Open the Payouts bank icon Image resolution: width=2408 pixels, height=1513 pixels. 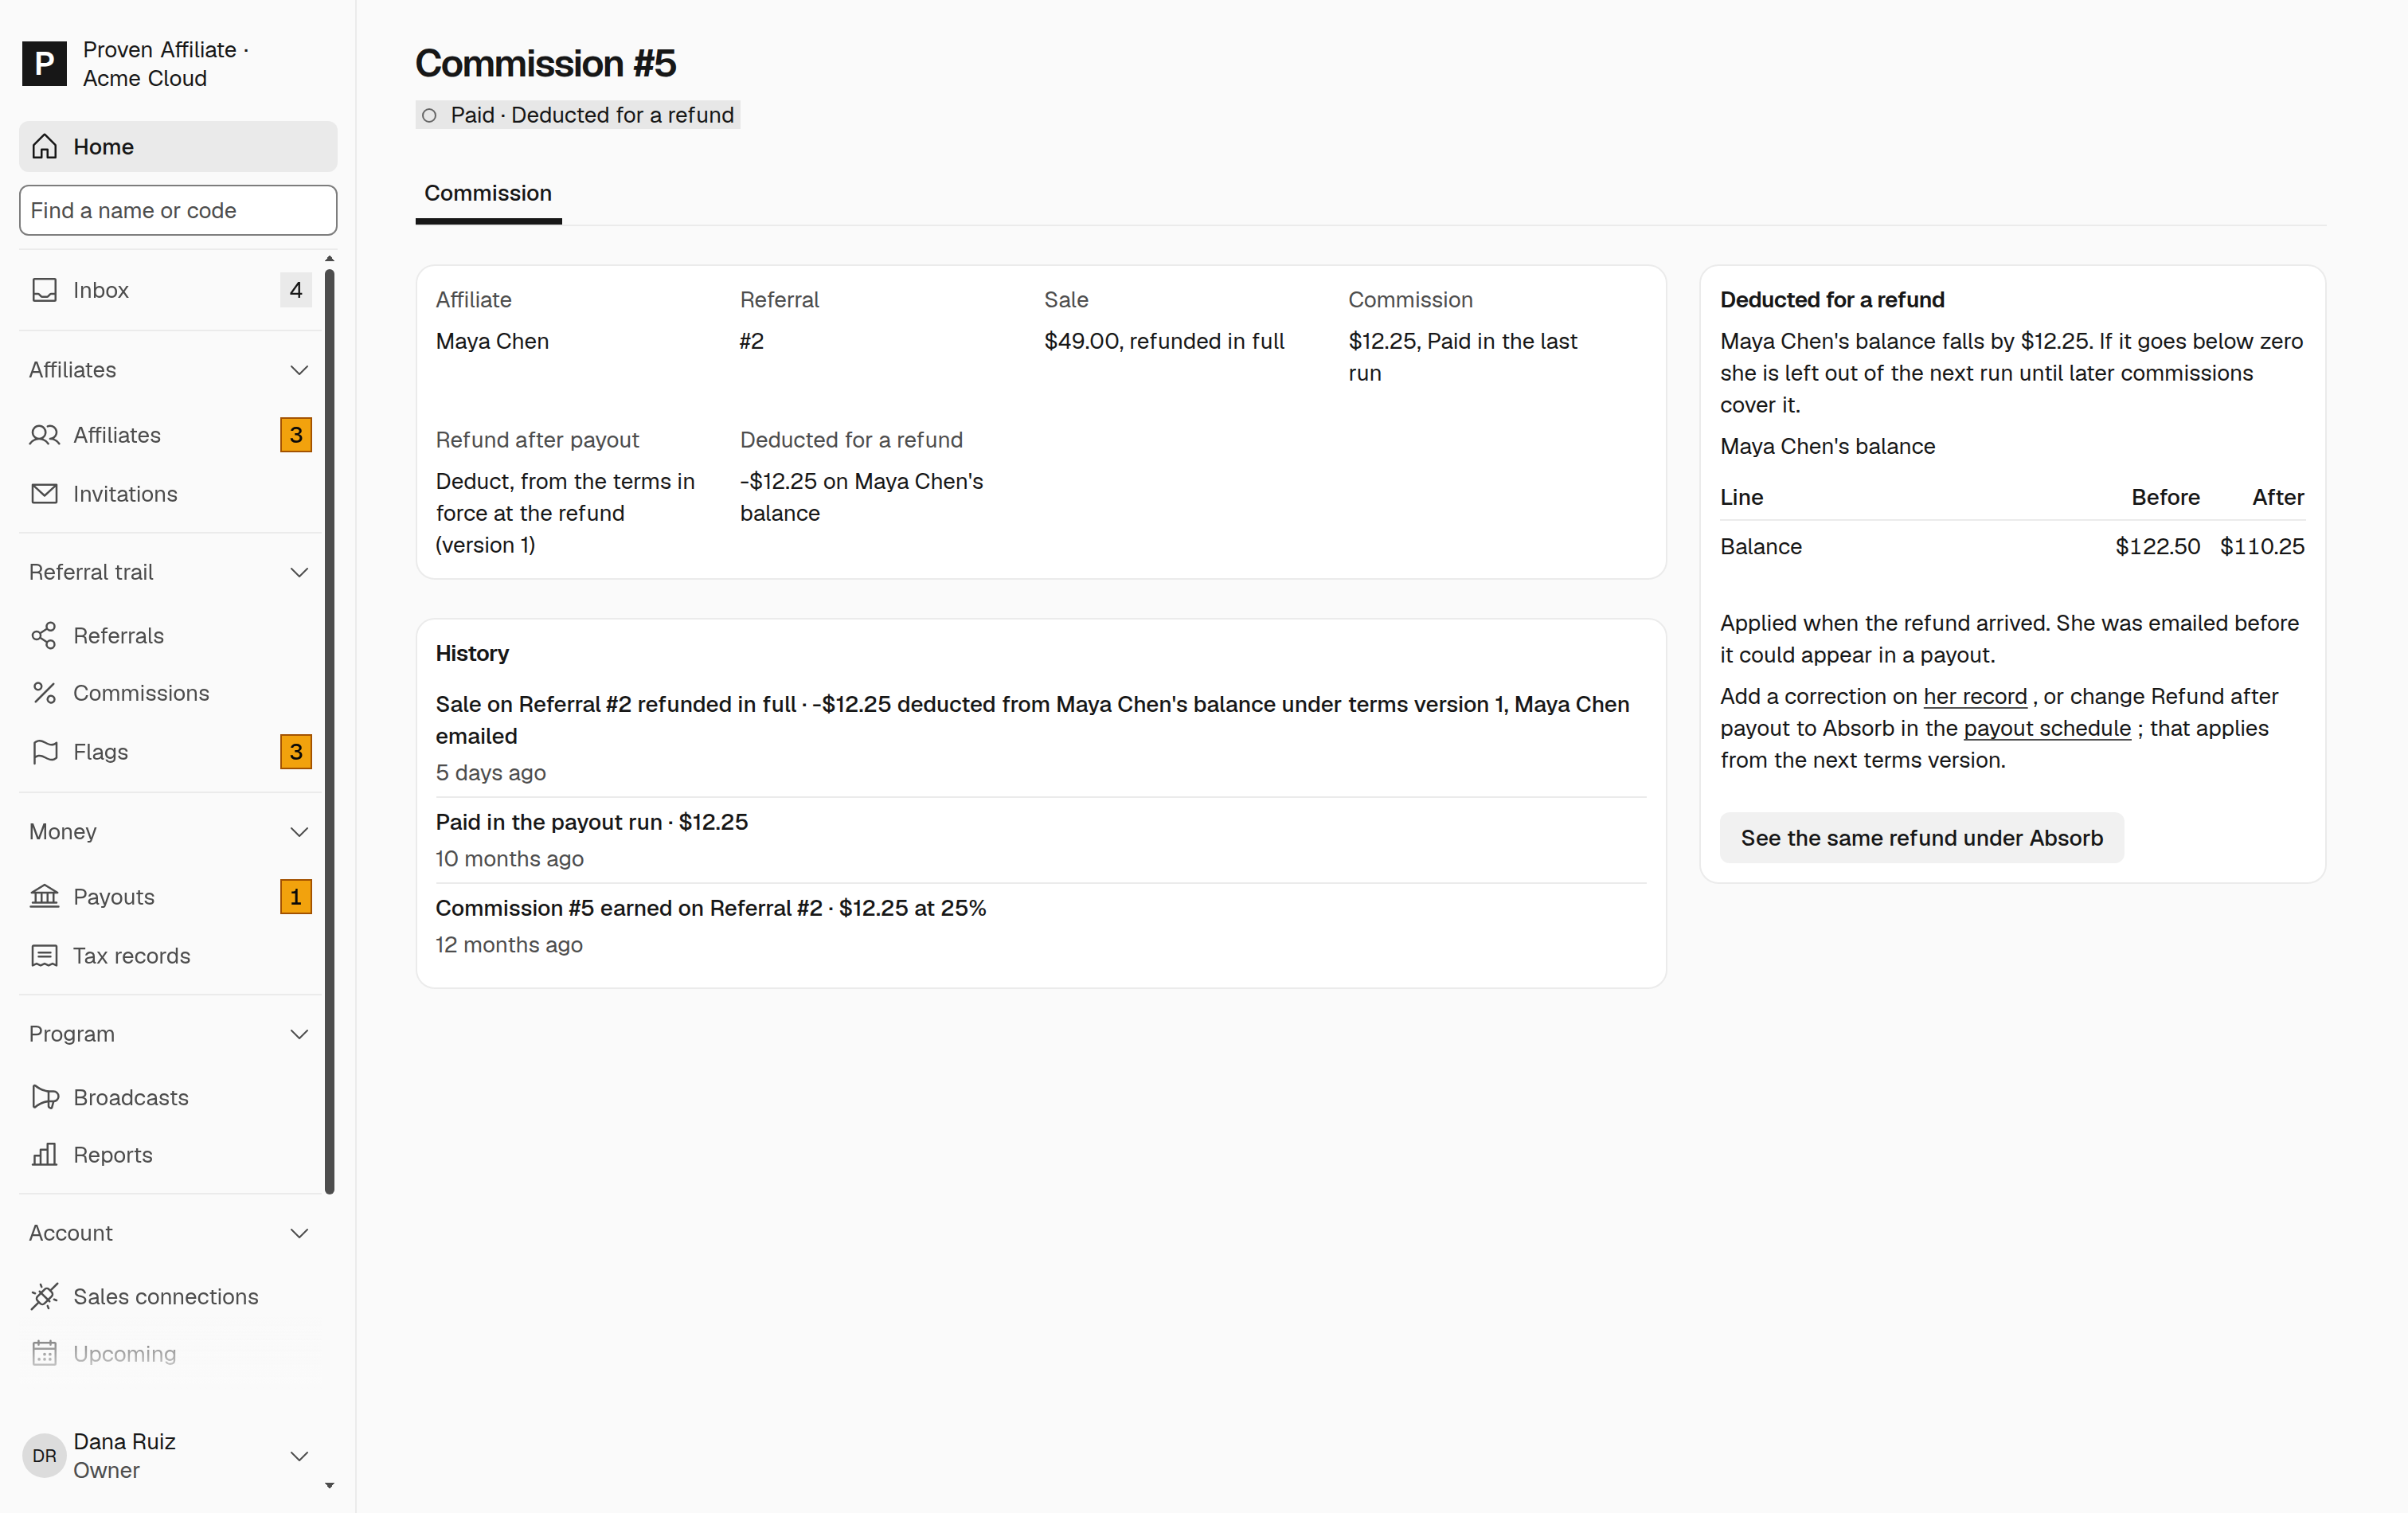point(44,897)
